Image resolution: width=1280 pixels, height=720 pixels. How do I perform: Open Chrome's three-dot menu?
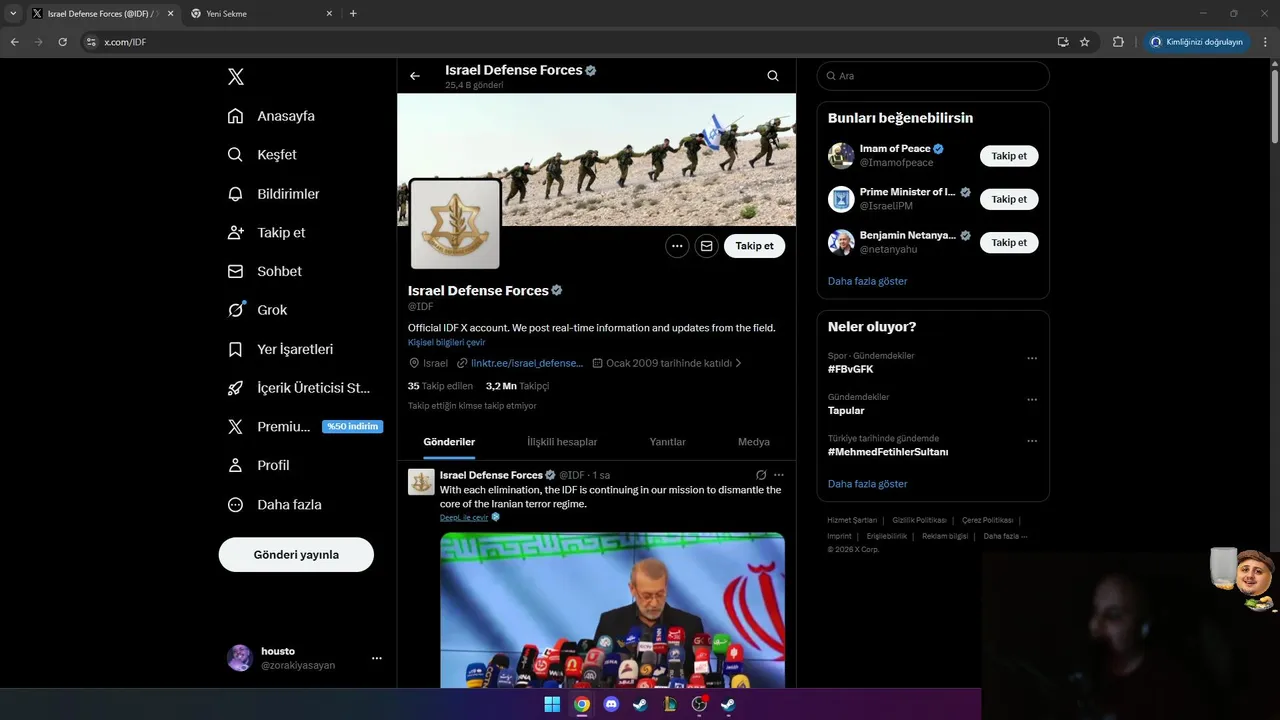(x=1266, y=42)
